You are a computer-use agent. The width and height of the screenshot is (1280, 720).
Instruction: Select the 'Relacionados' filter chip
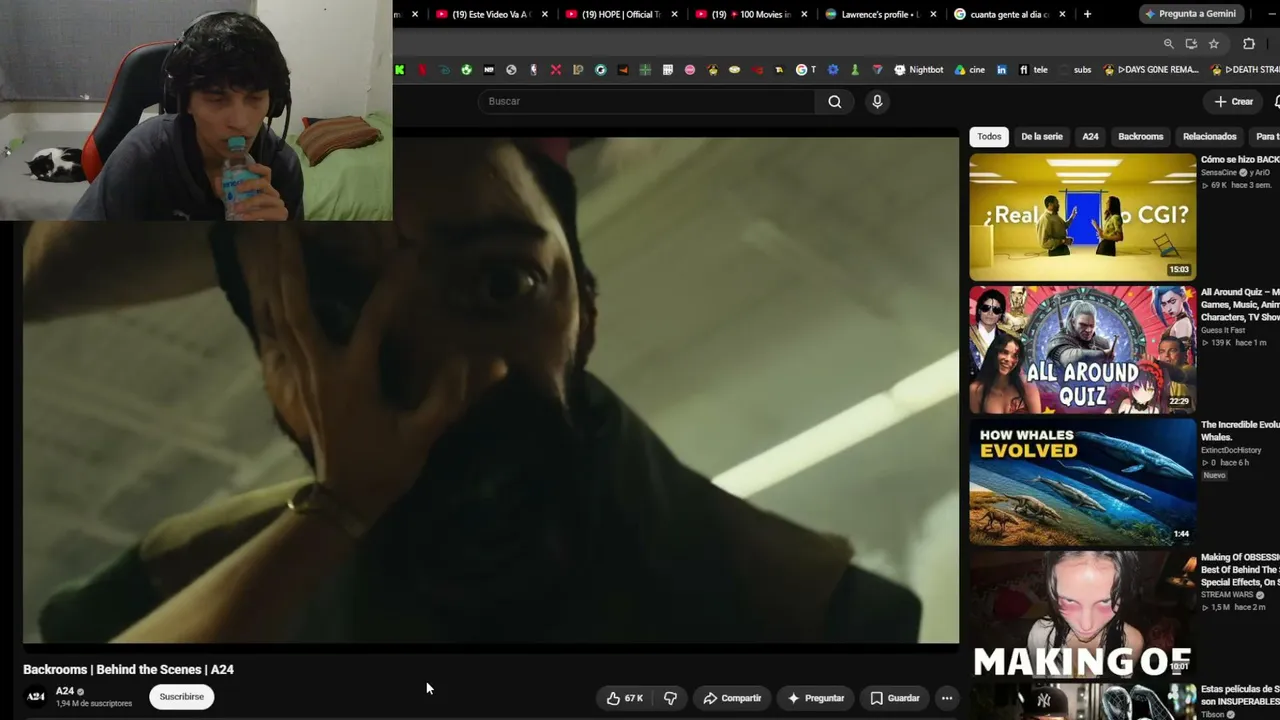coord(1210,136)
